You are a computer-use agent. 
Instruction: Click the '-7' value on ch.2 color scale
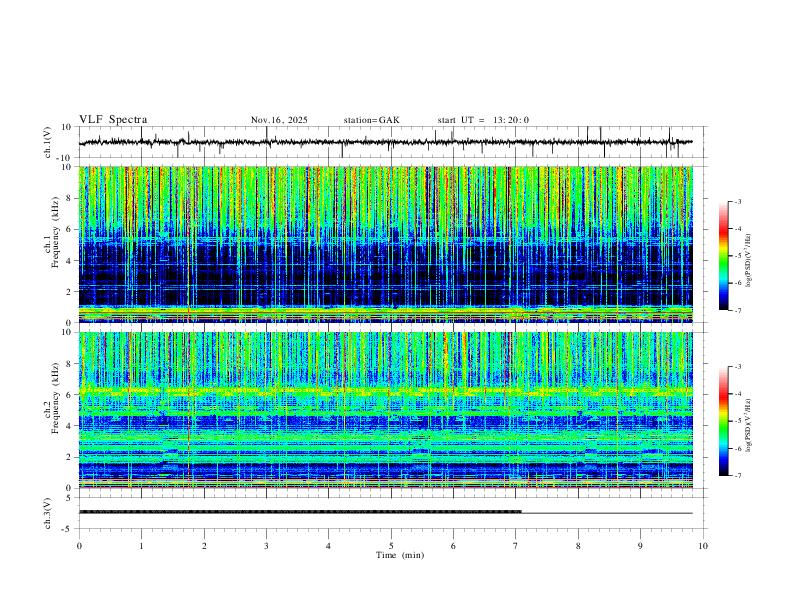click(737, 476)
